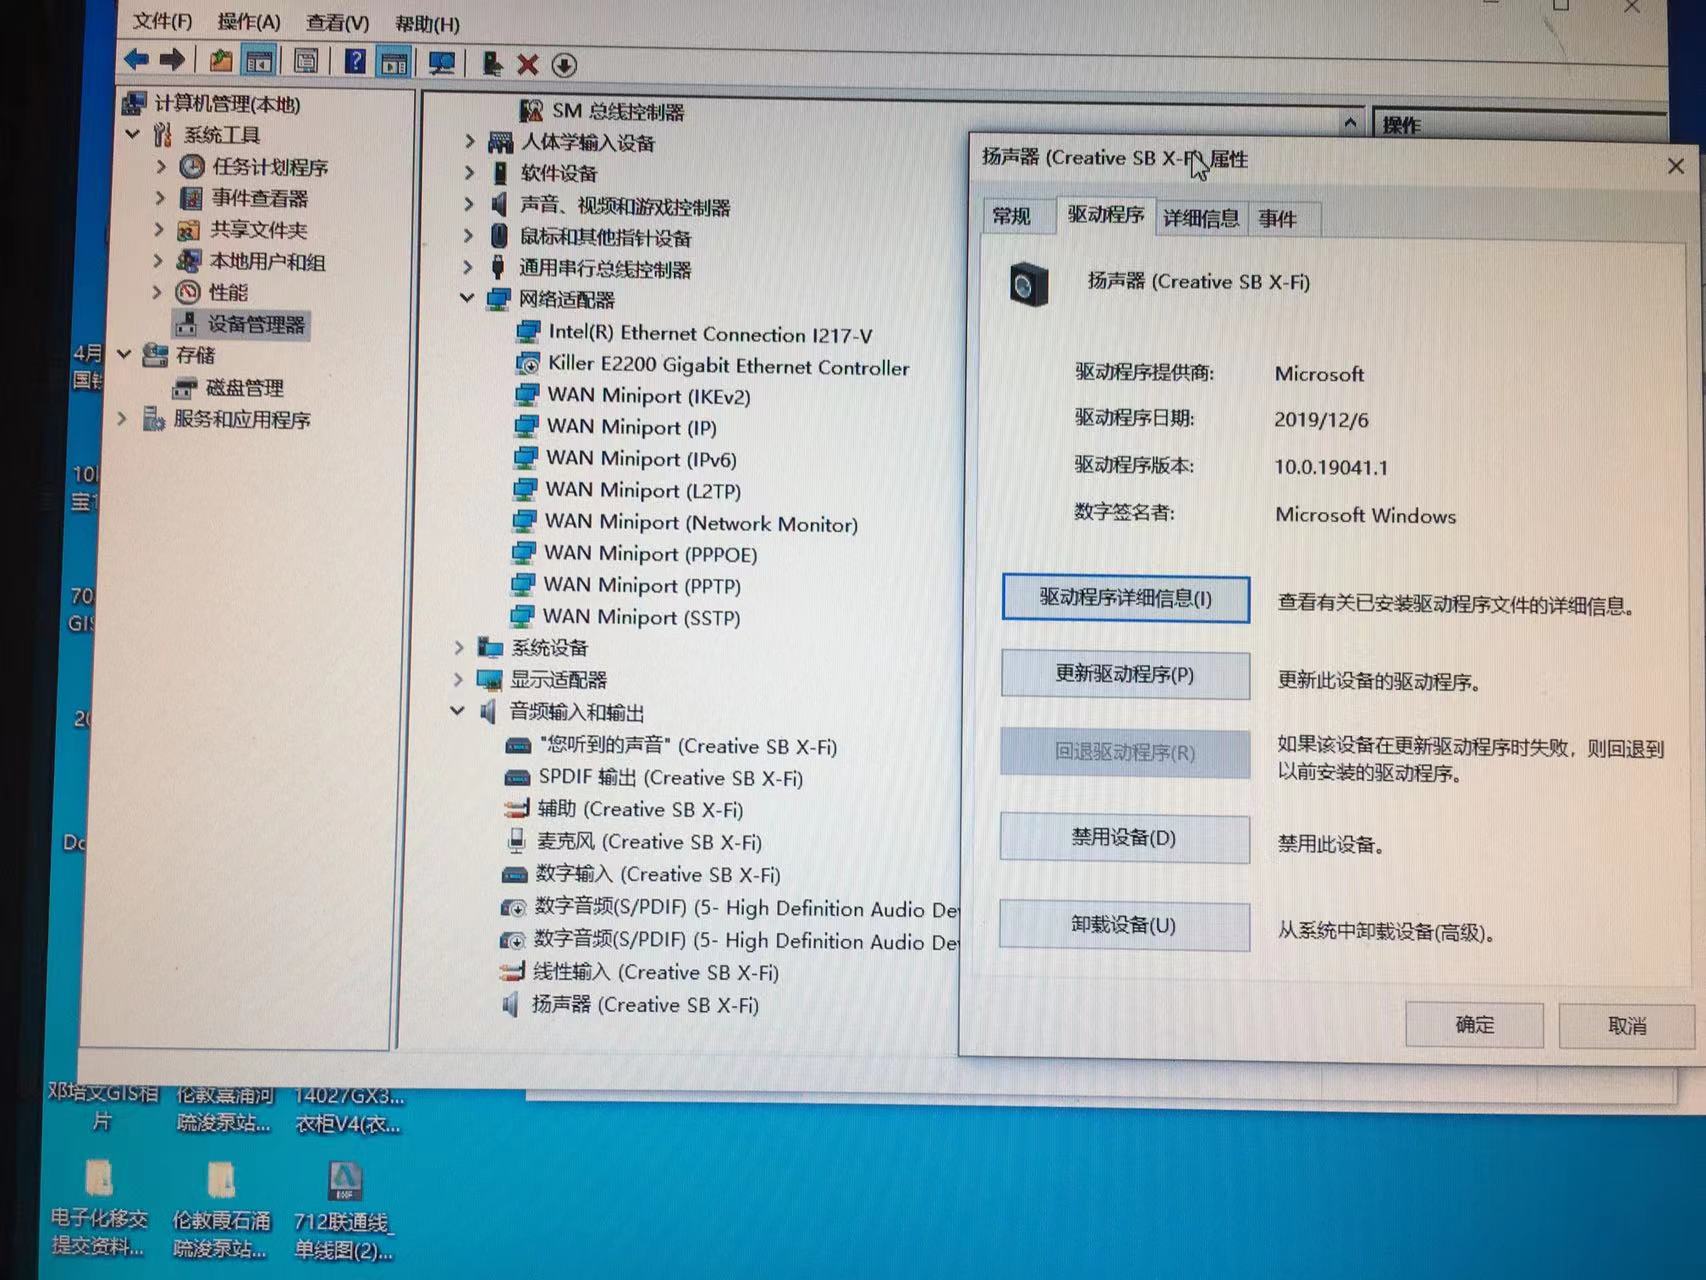Click the SPDIF 输出 device icon

517,777
